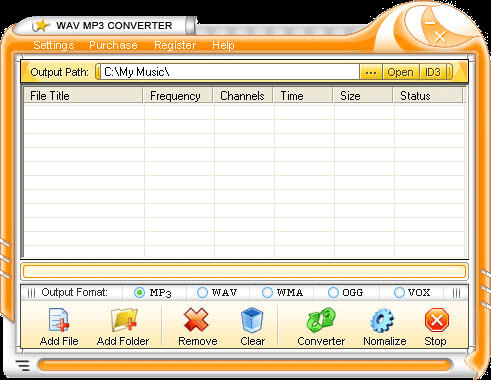Click the Output Path text field

tap(230, 72)
